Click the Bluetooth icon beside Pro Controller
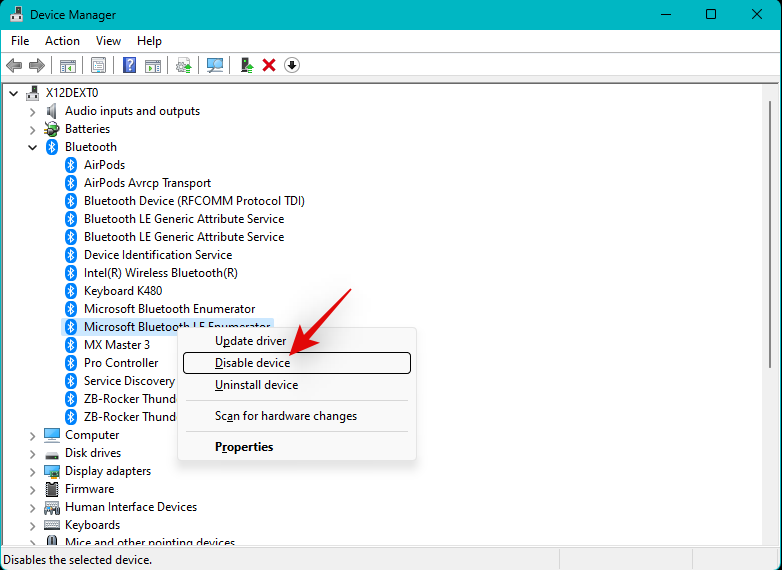 point(71,363)
